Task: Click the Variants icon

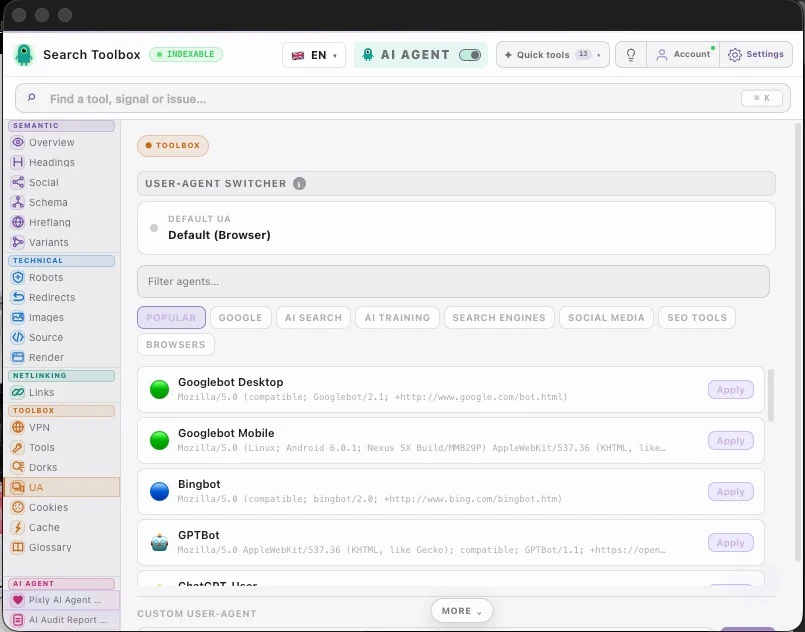Action: click(18, 242)
